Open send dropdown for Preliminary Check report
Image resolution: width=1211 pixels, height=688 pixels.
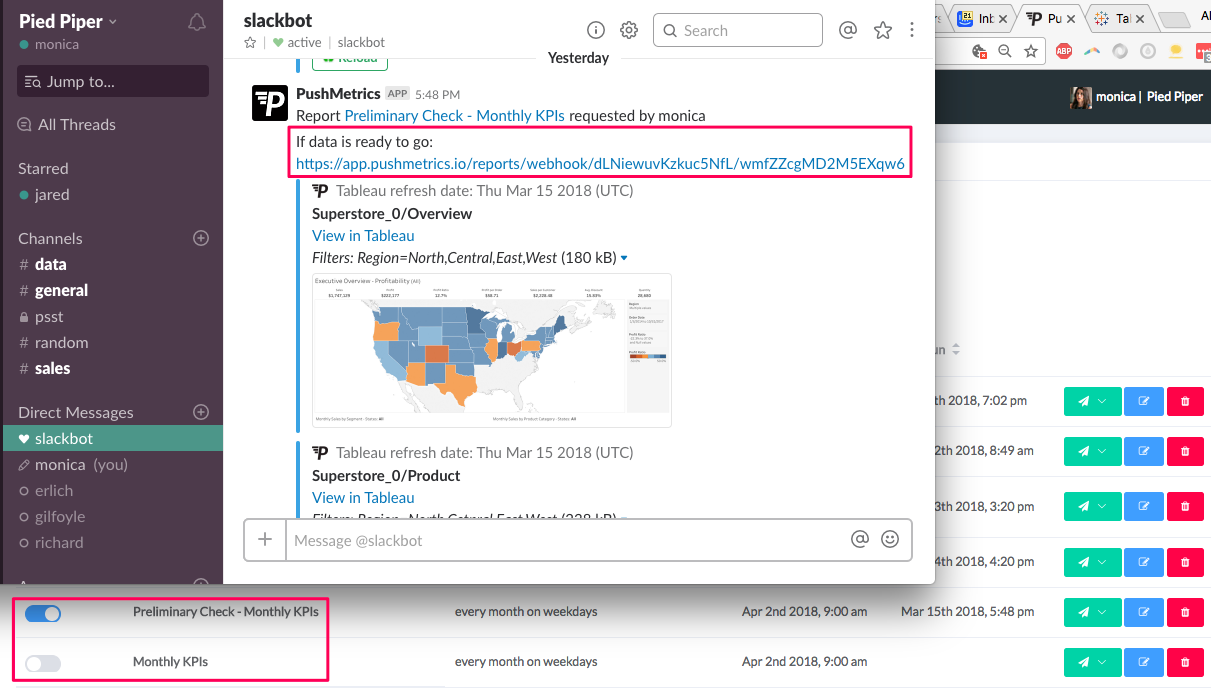click(x=1093, y=612)
